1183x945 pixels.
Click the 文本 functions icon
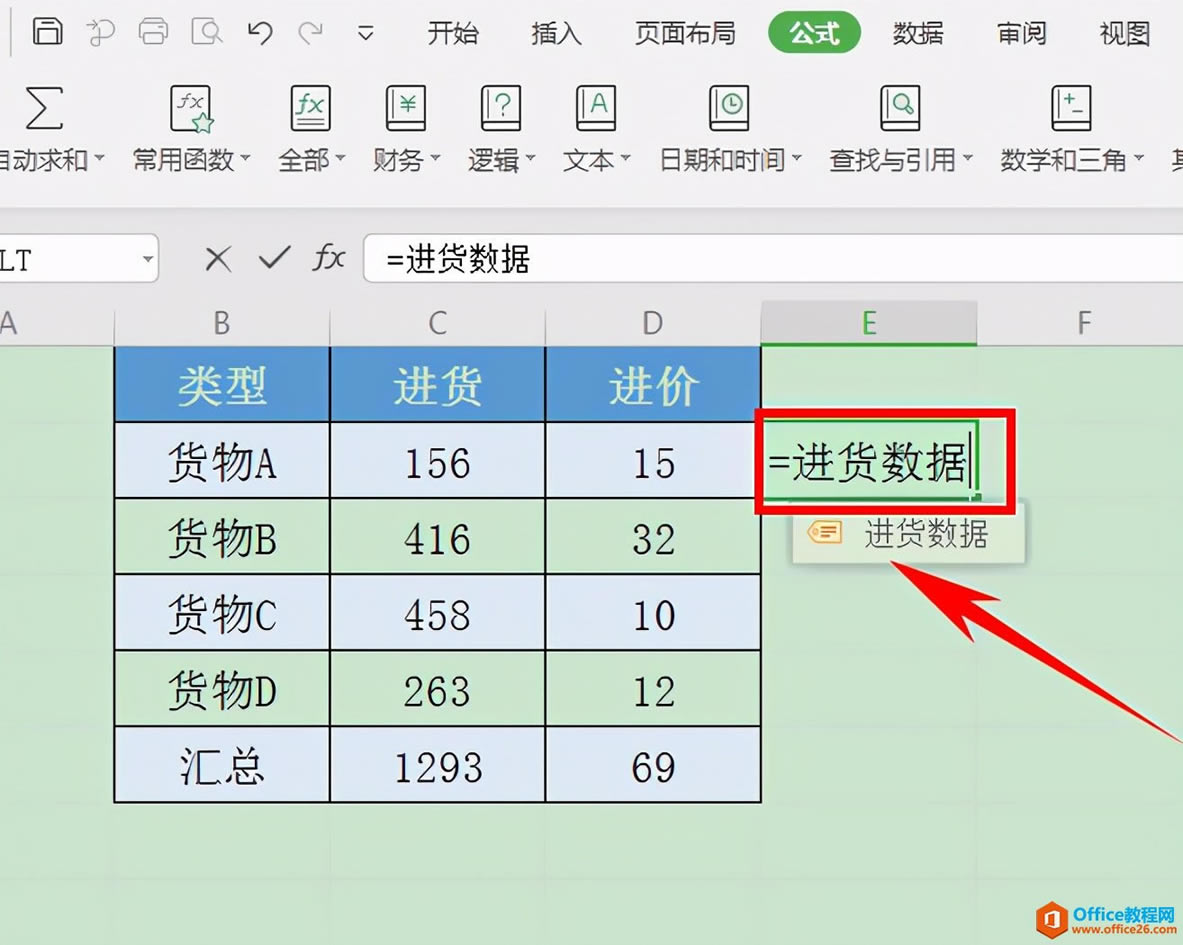coord(596,108)
